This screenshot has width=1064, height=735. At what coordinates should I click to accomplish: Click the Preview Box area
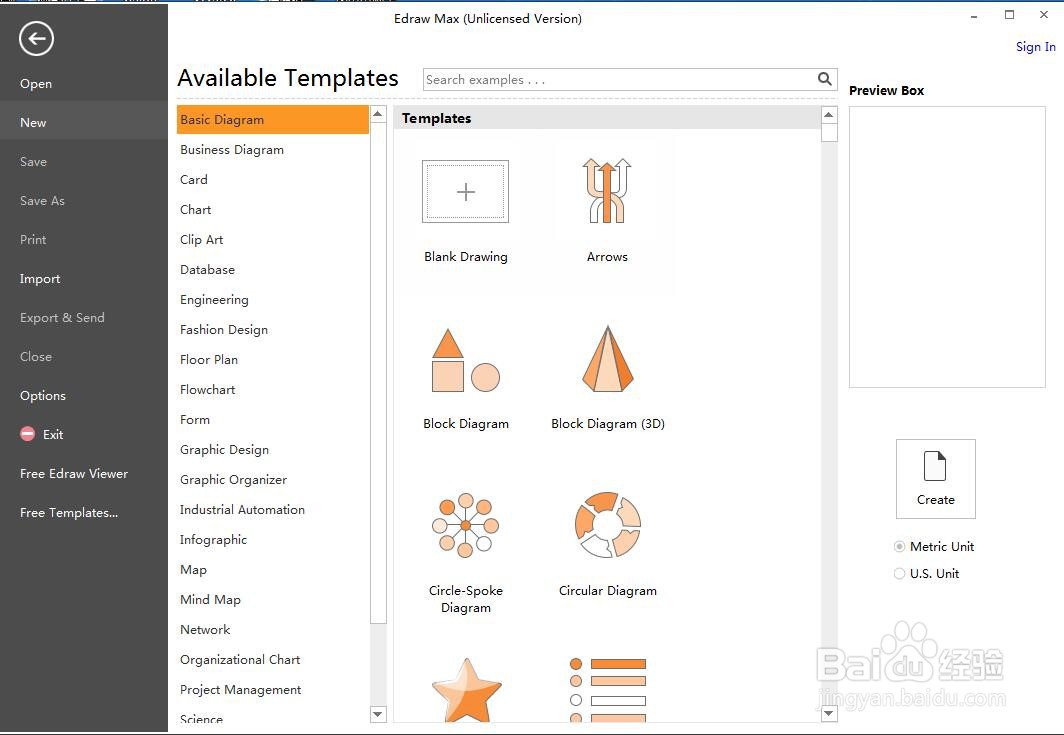tap(947, 247)
